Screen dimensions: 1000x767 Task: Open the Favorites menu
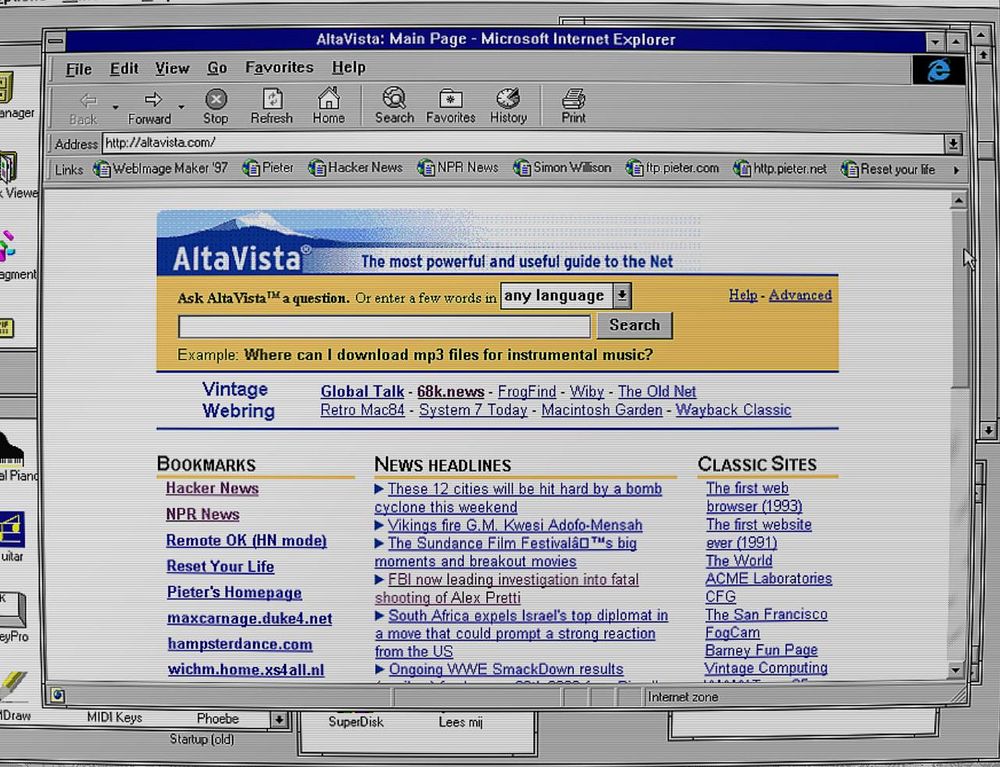[x=279, y=67]
